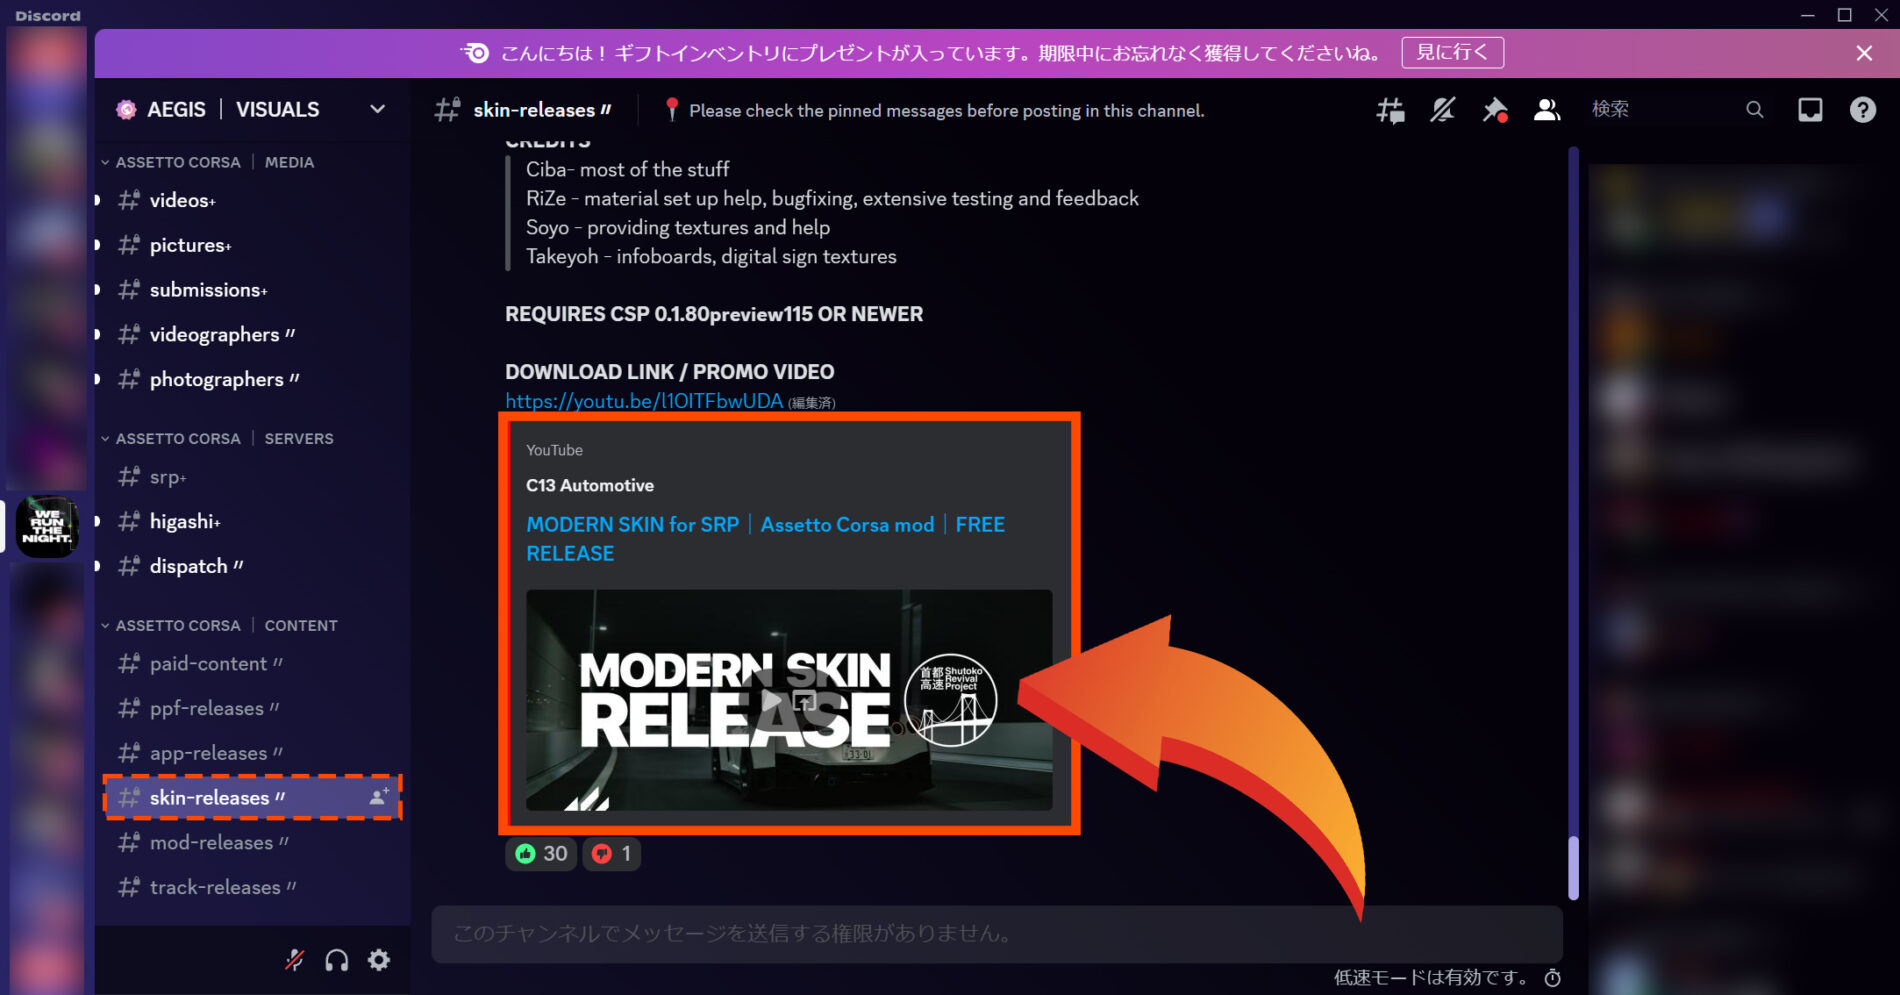Open pinned messages pin icon
Viewport: 1900px width, 995px height.
click(1495, 110)
